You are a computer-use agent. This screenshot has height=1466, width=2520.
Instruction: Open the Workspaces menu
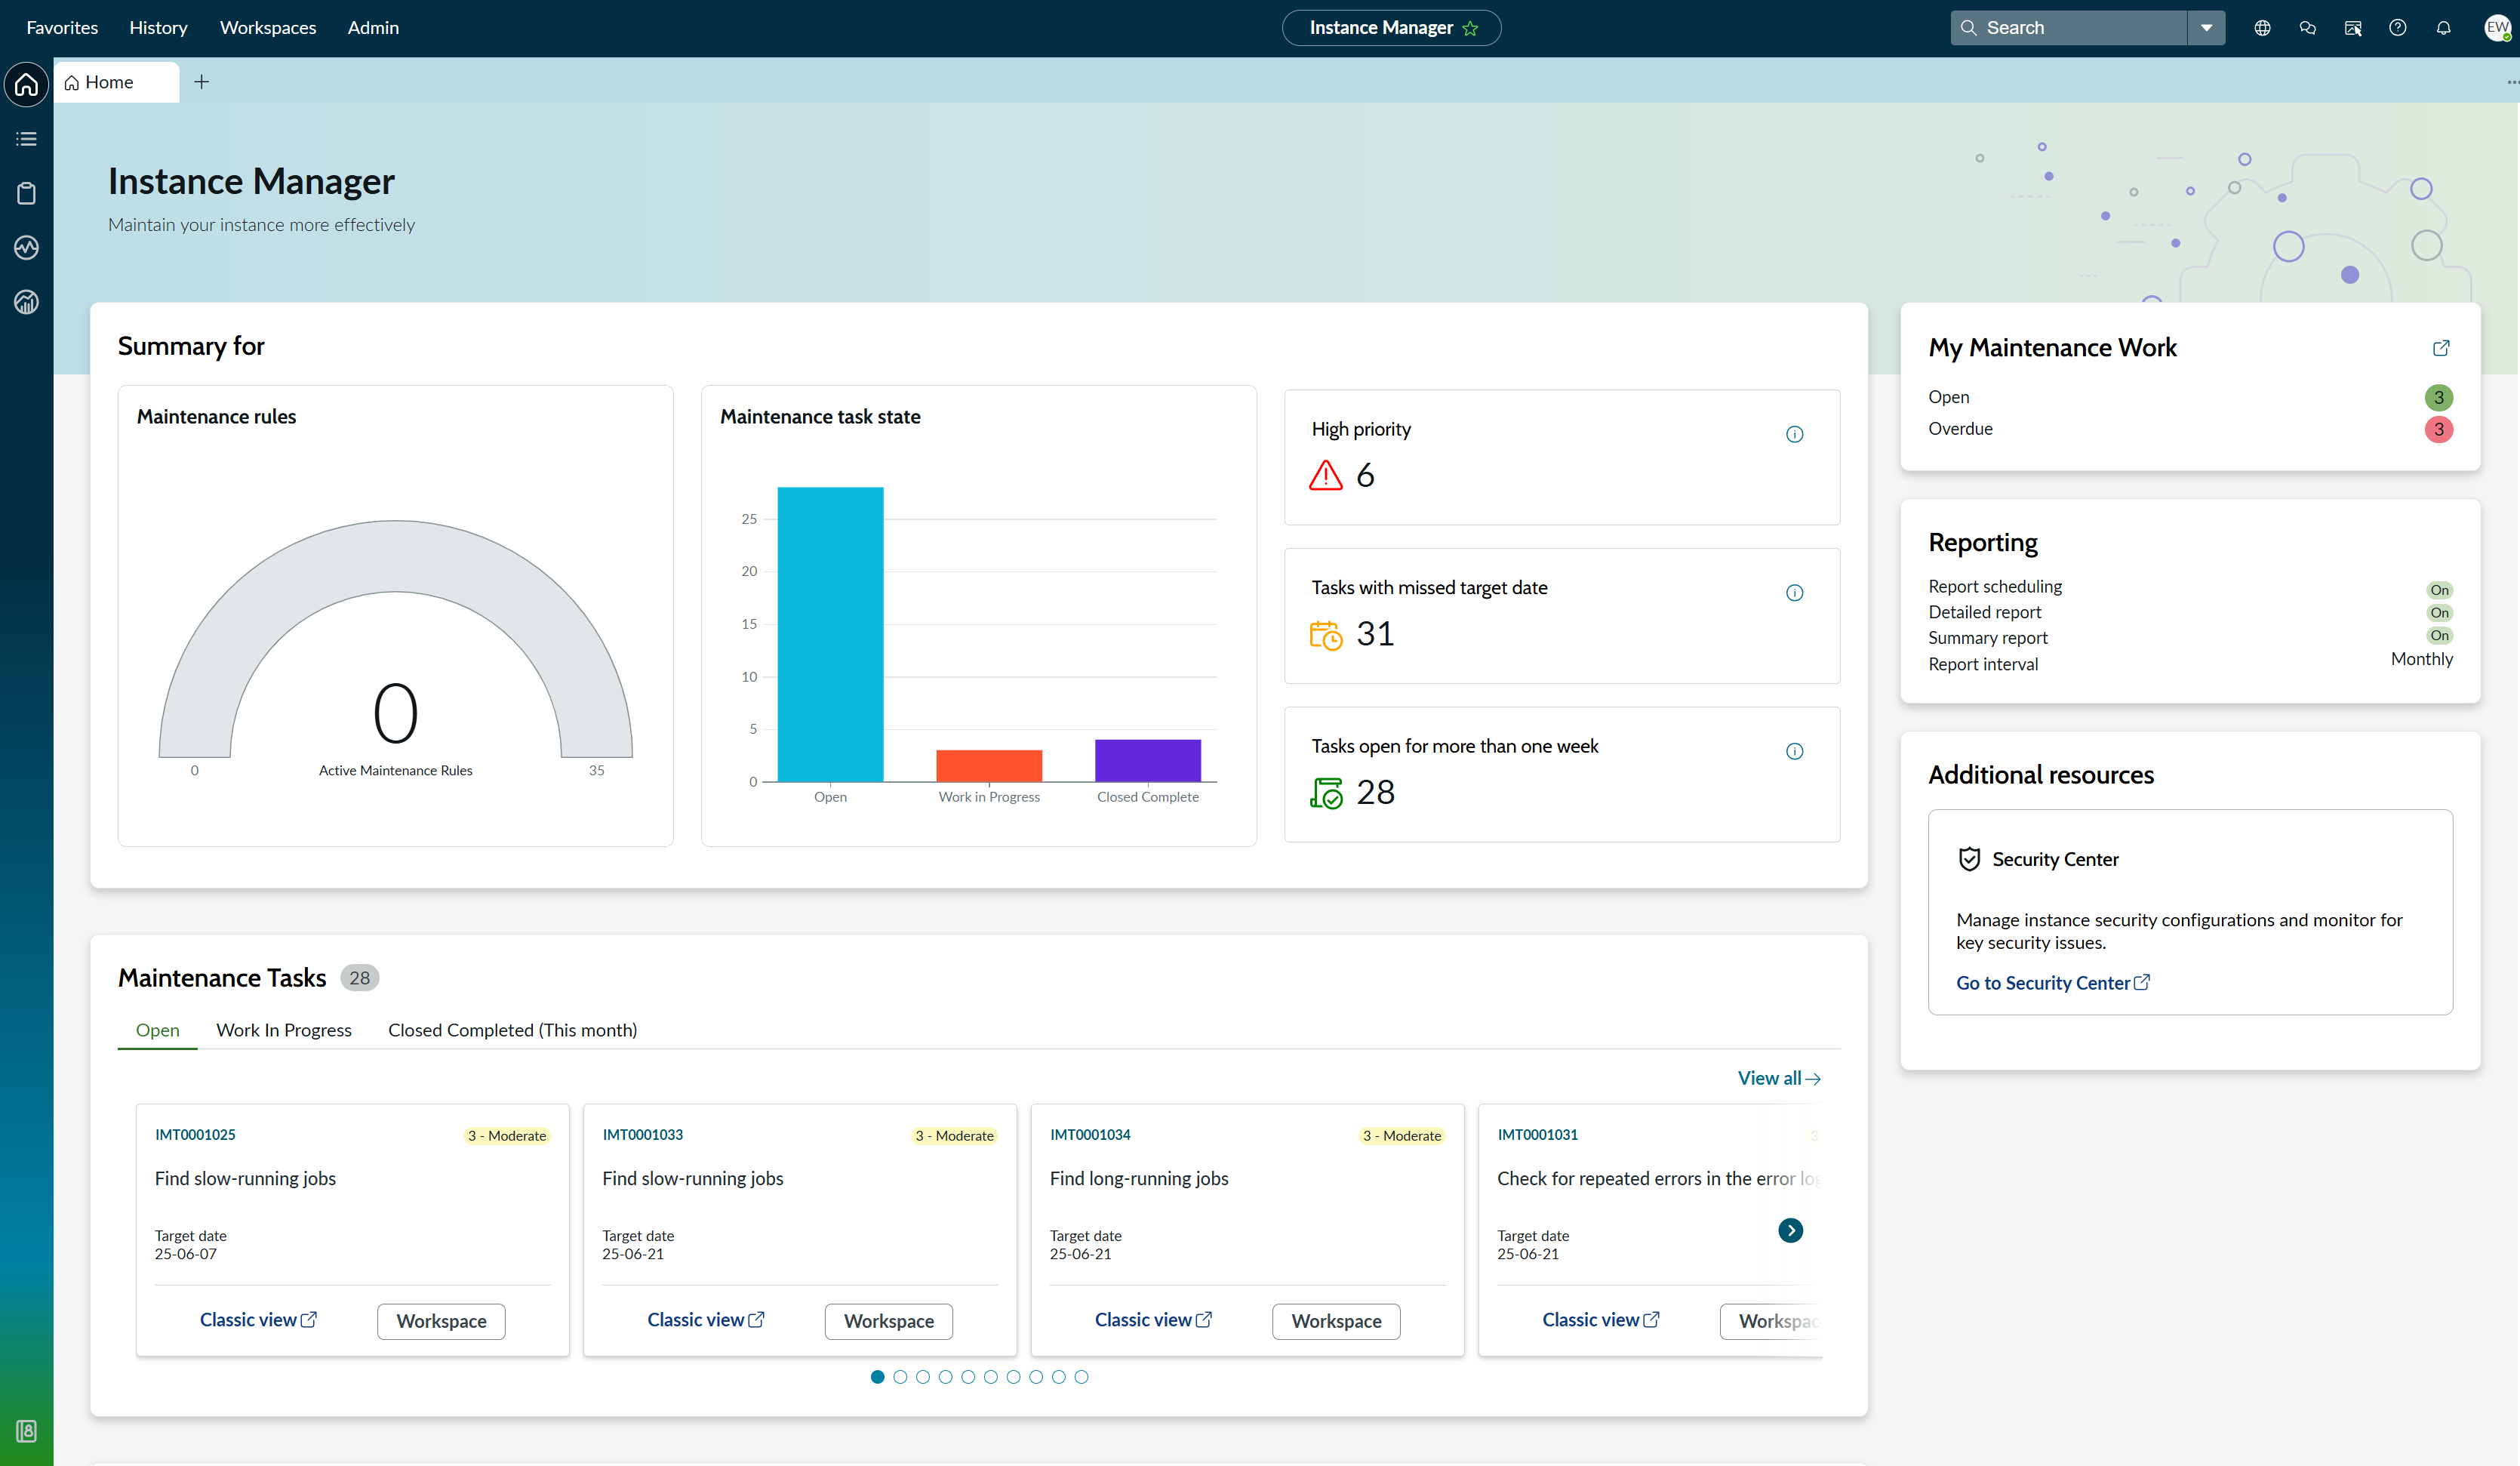tap(268, 28)
